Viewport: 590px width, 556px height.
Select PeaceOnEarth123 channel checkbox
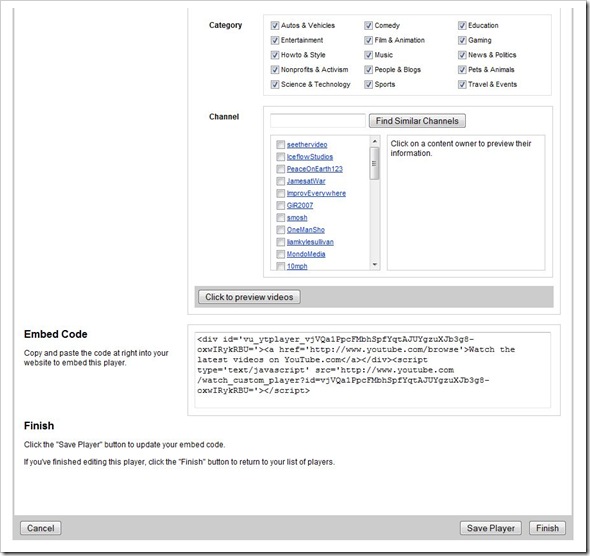(280, 169)
